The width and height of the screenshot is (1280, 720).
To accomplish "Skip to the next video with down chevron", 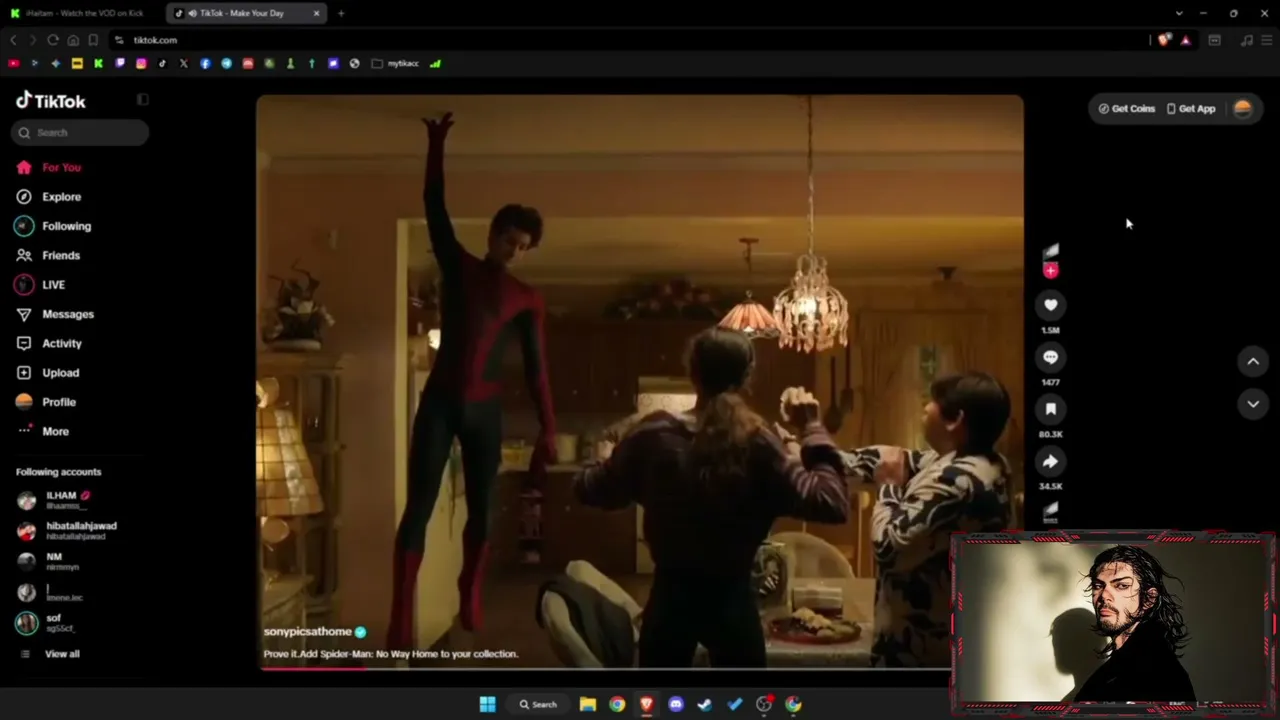I will [x=1253, y=404].
